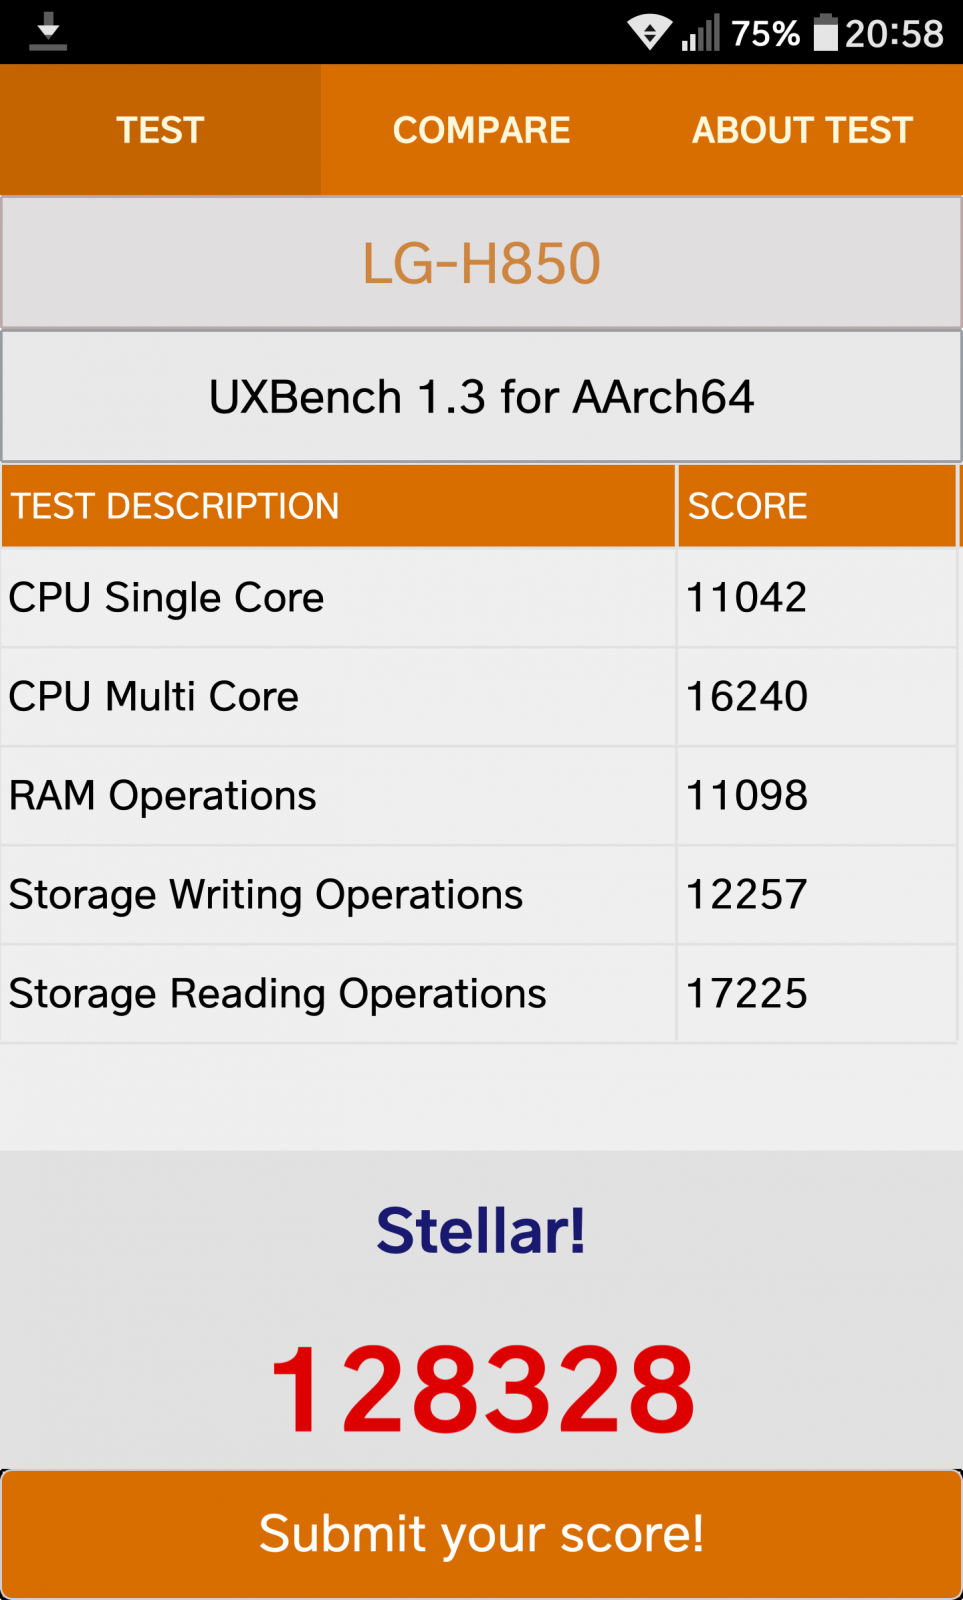963x1600 pixels.
Task: Tap the download notification icon
Action: tap(47, 32)
